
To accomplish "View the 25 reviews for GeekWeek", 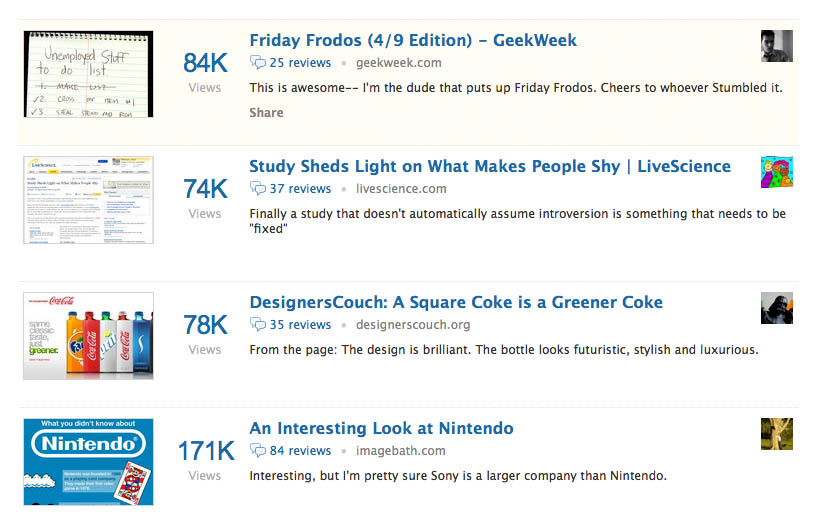I will (x=300, y=63).
